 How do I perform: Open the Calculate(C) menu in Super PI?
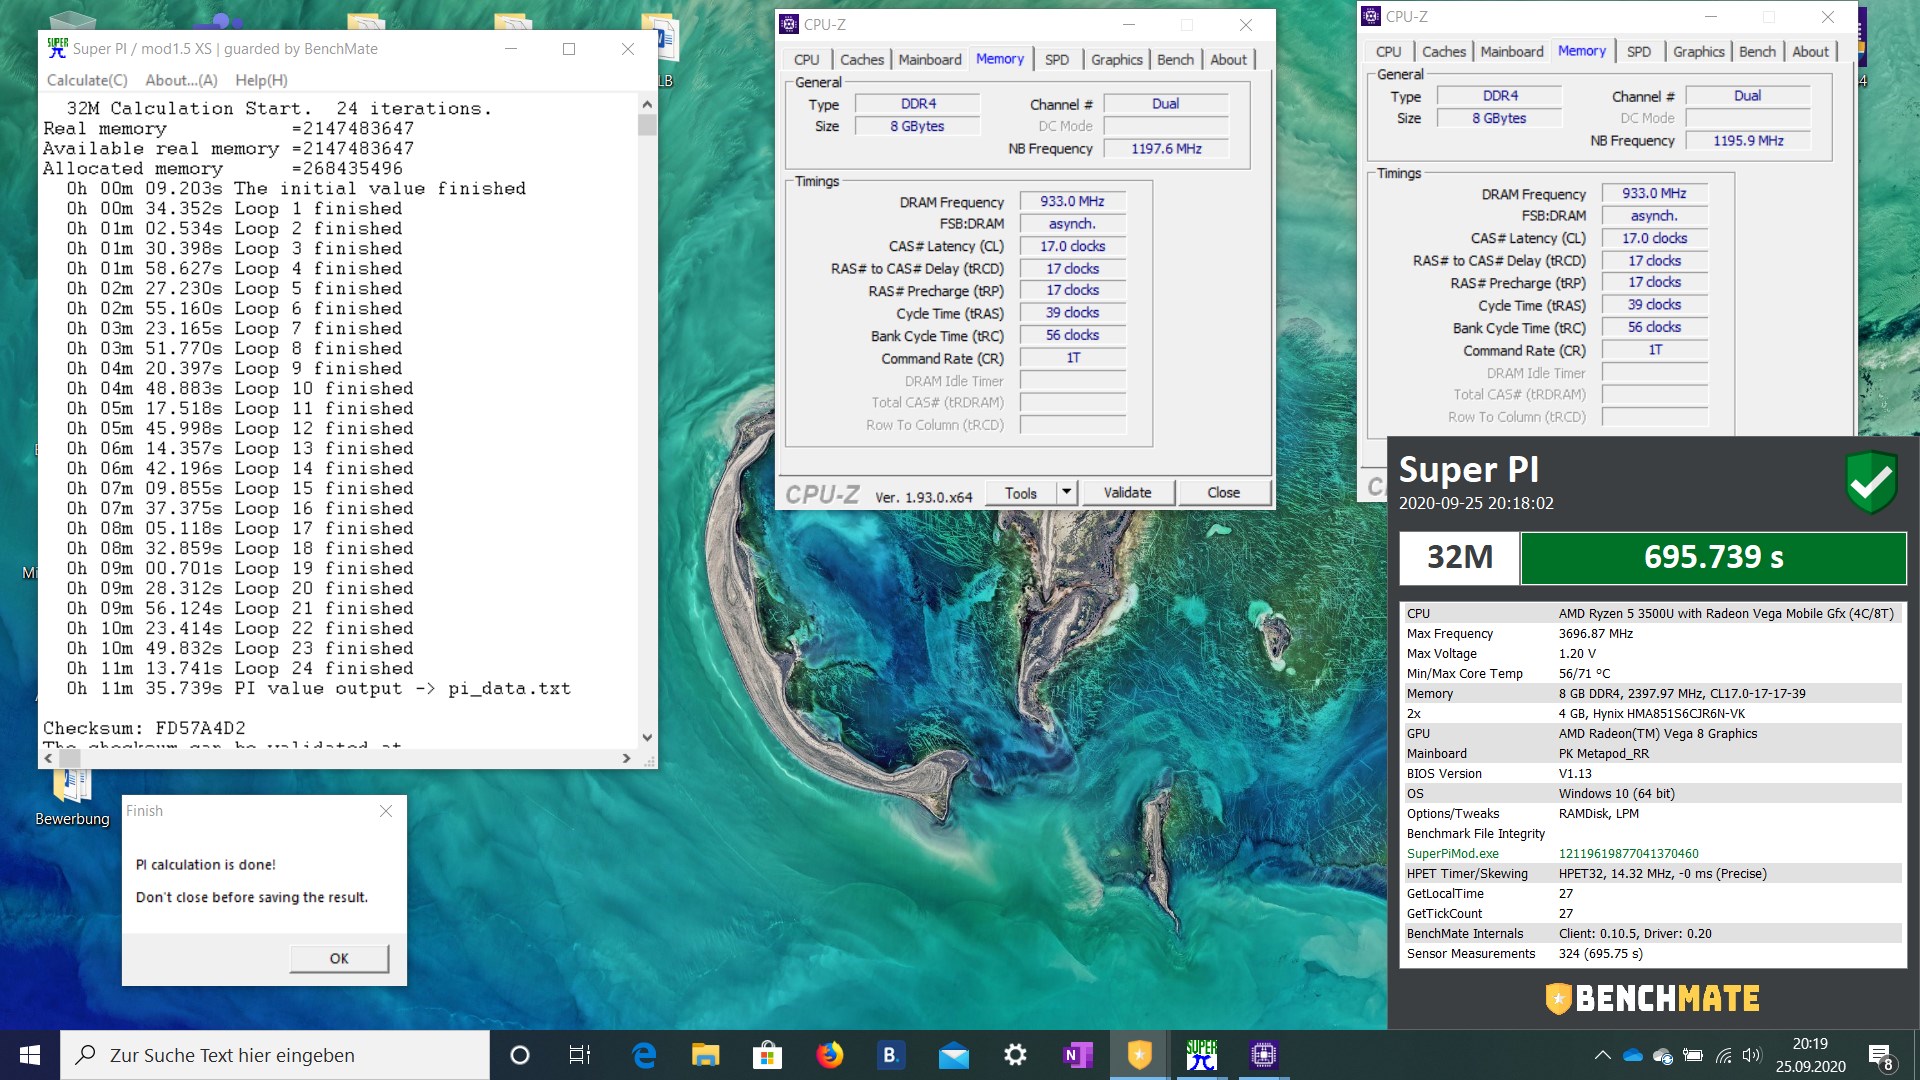tap(87, 80)
